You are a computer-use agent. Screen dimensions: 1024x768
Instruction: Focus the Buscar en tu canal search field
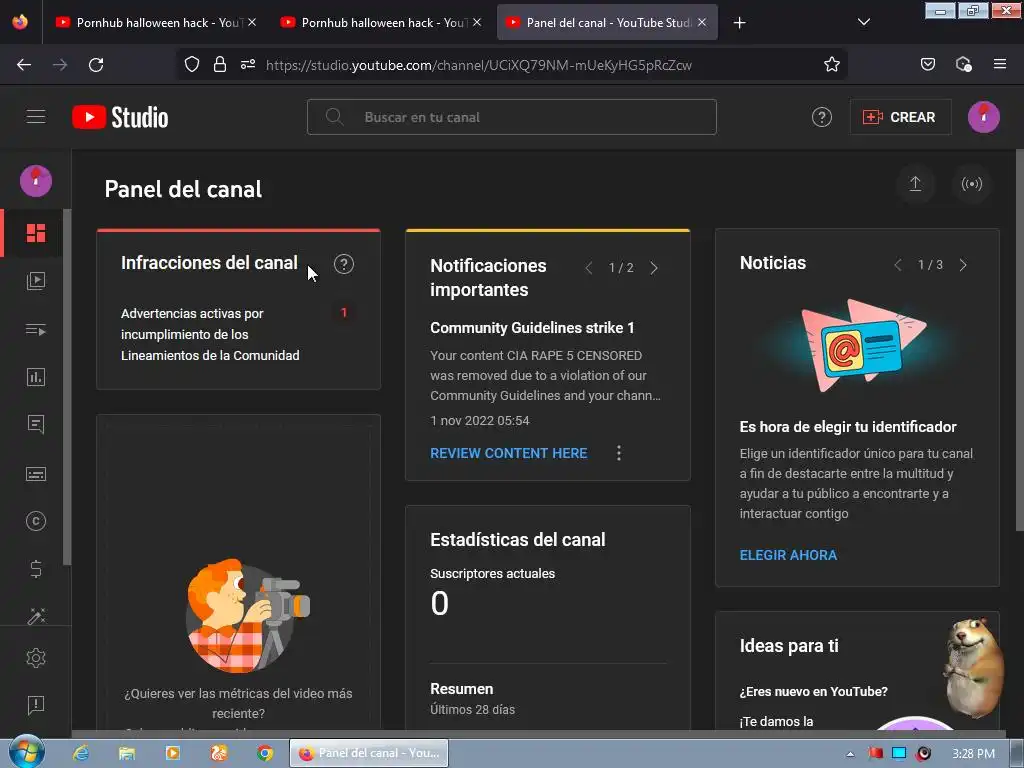tap(511, 117)
